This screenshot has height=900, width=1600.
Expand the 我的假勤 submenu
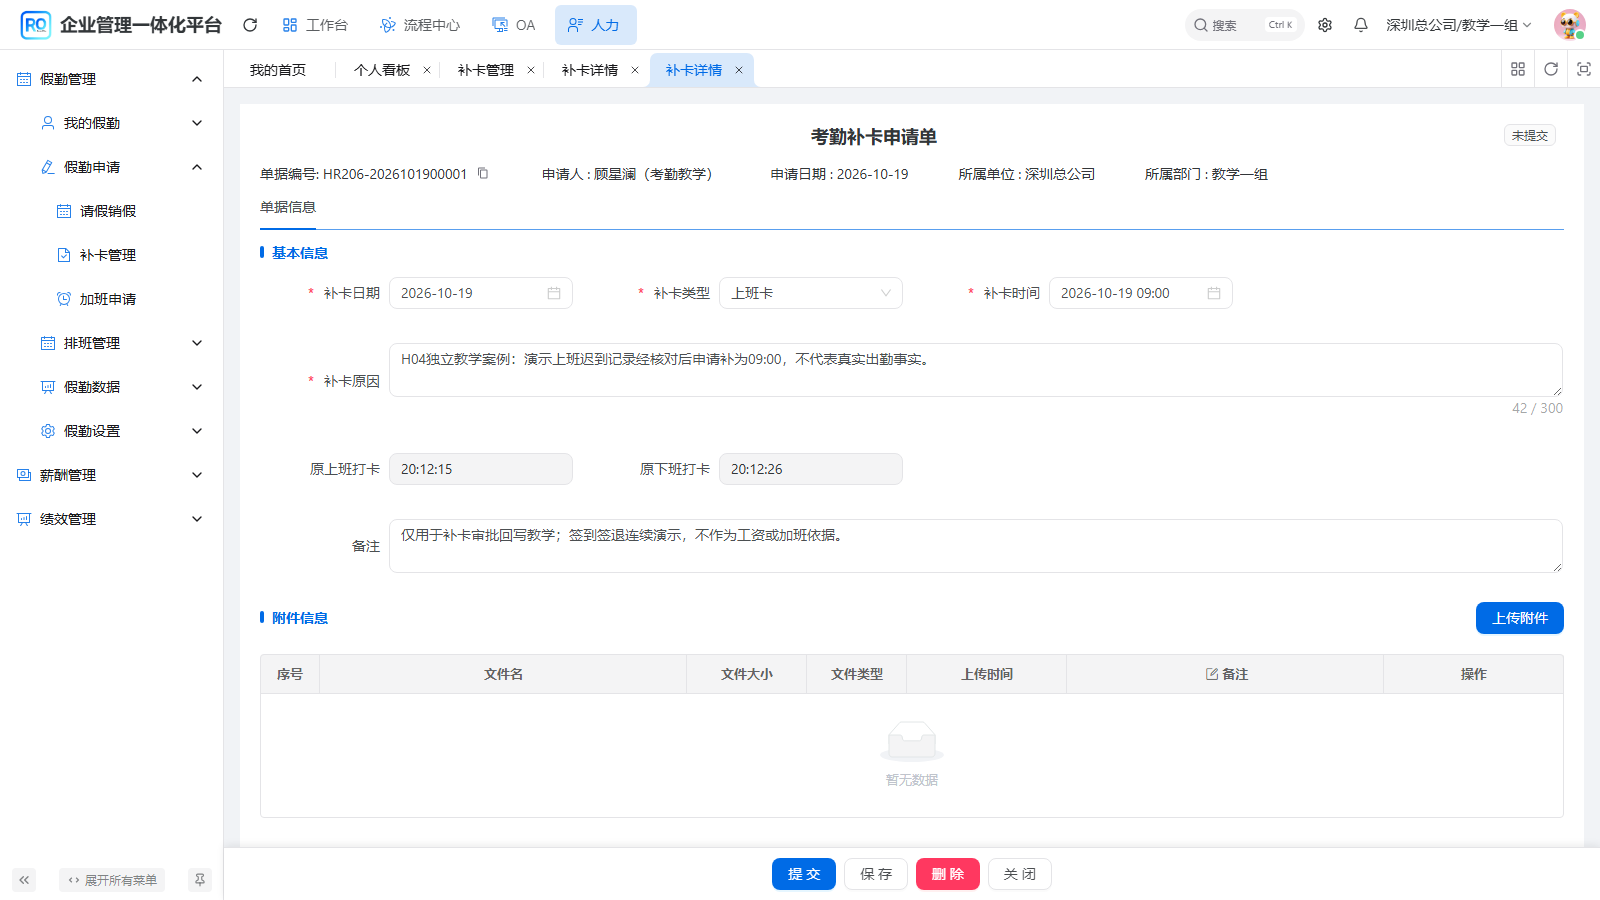point(197,123)
